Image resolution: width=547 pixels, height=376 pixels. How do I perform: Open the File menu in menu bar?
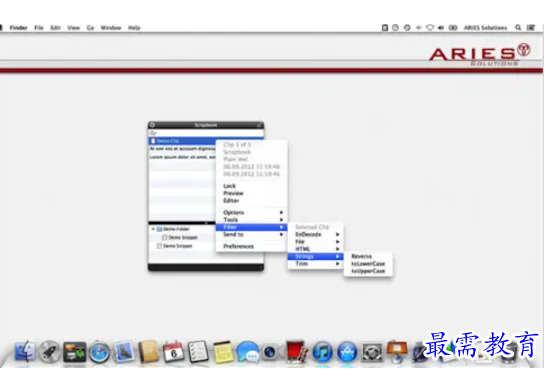pos(39,28)
